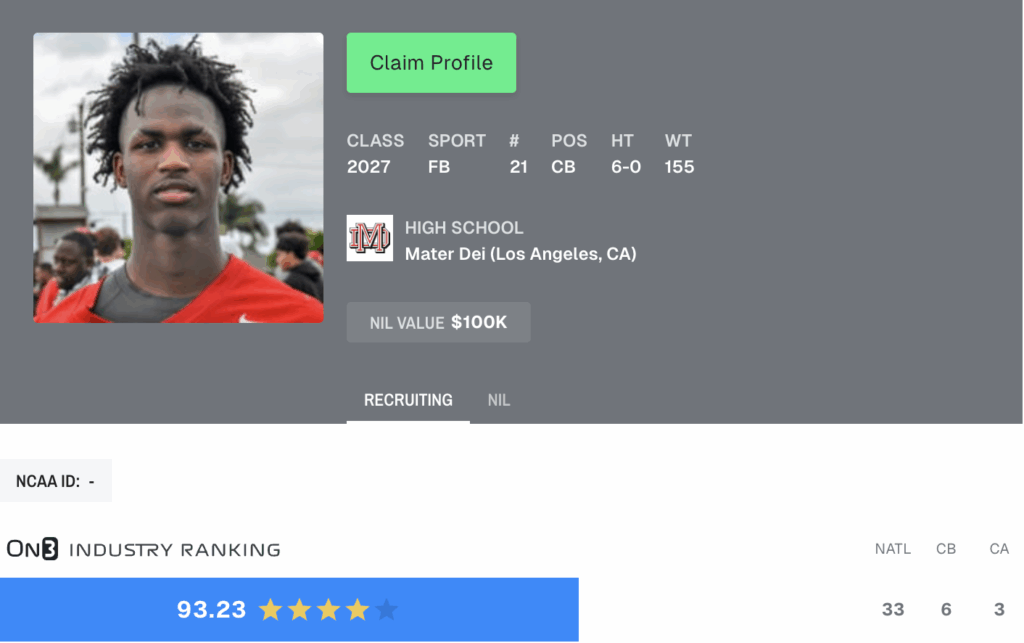Click the blue rating bar
The width and height of the screenshot is (1024, 643).
pos(289,610)
